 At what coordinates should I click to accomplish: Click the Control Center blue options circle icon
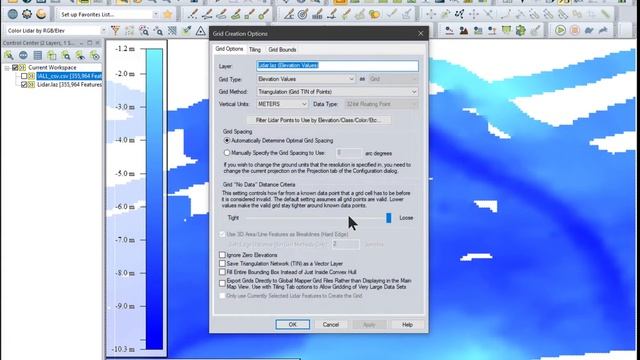click(23, 55)
